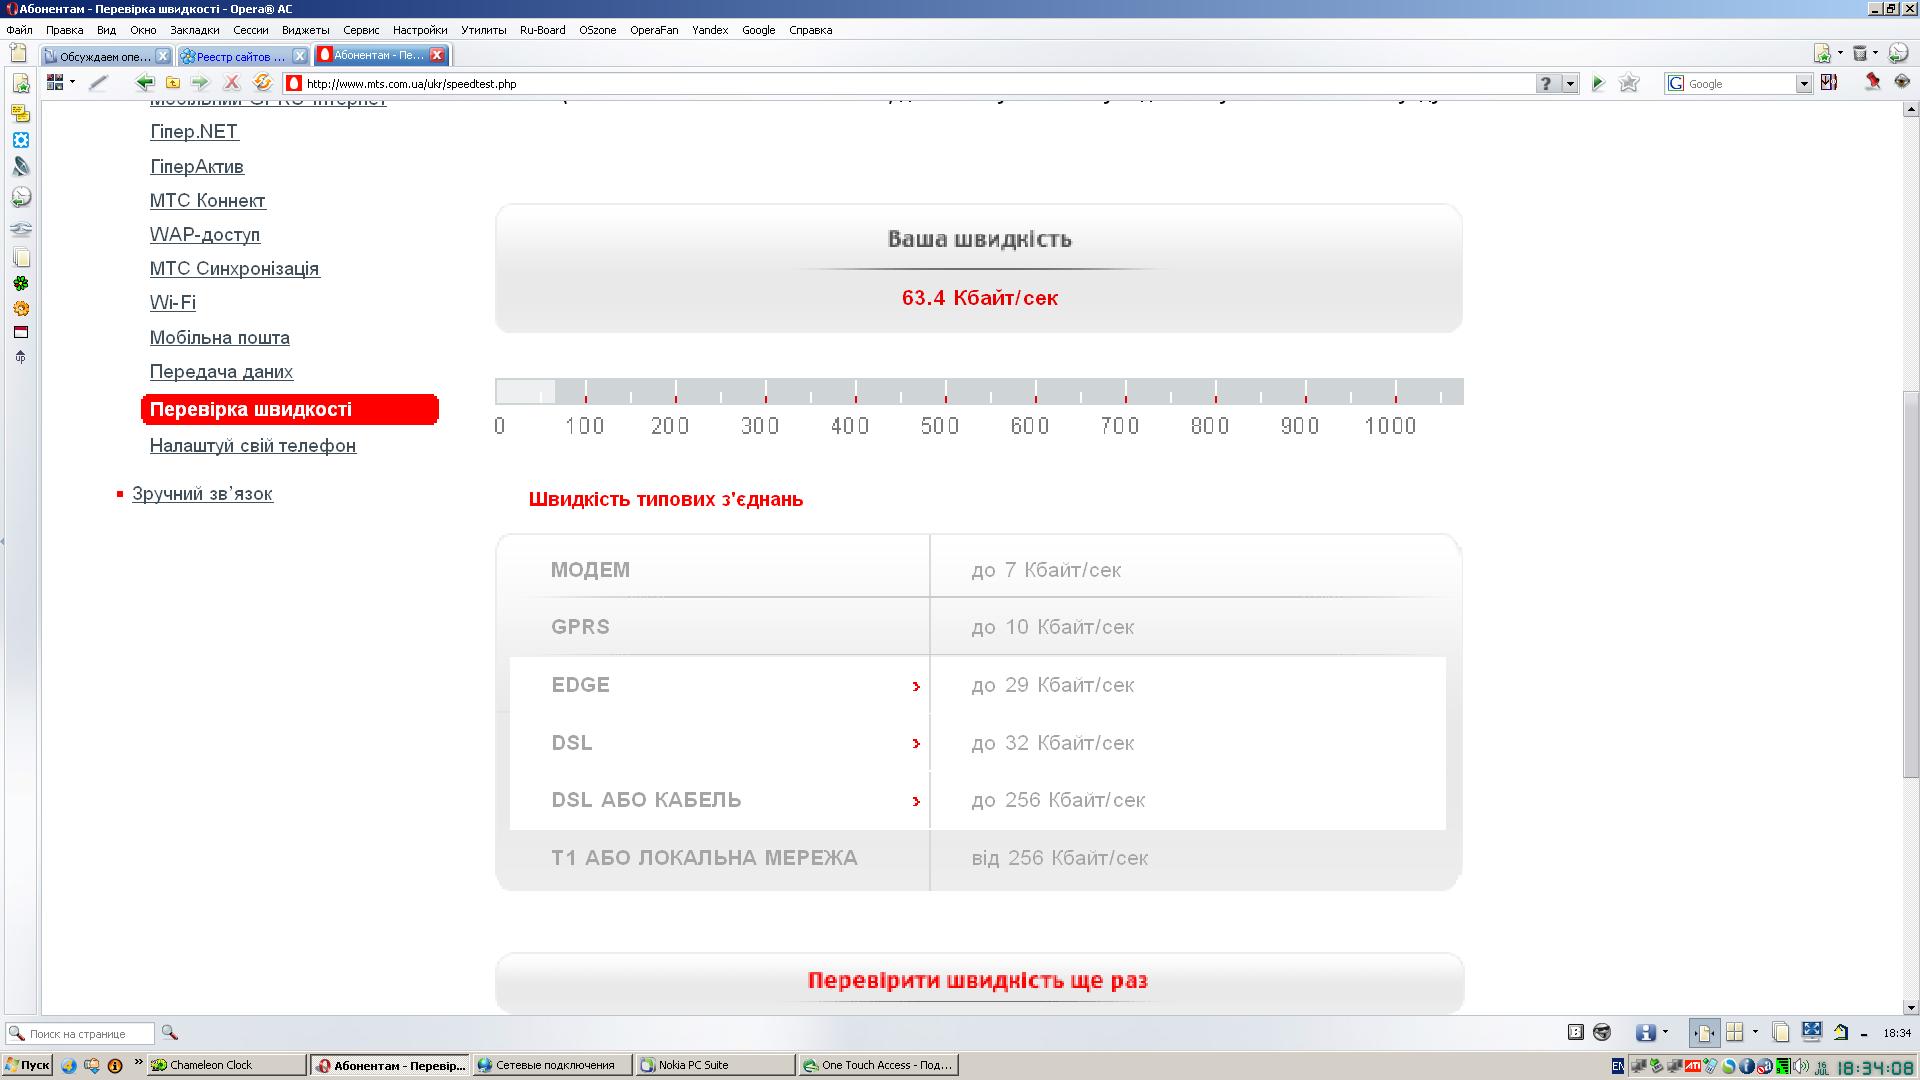The width and height of the screenshot is (1920, 1080).
Task: Open closed tabs trash icon
Action: [1860, 54]
